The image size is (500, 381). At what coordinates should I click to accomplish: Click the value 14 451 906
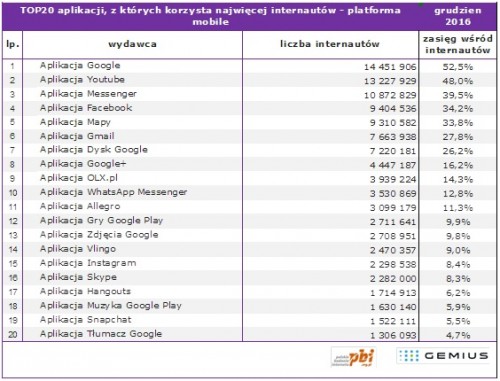point(390,67)
